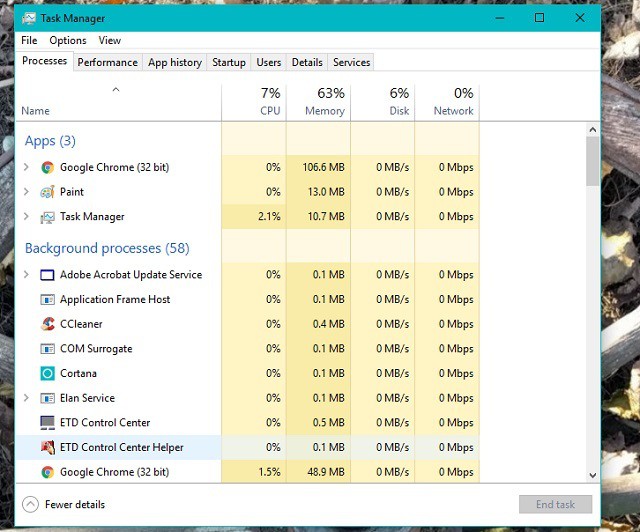The width and height of the screenshot is (640, 532).
Task: Click the Task Manager process row icon
Action: [x=47, y=217]
